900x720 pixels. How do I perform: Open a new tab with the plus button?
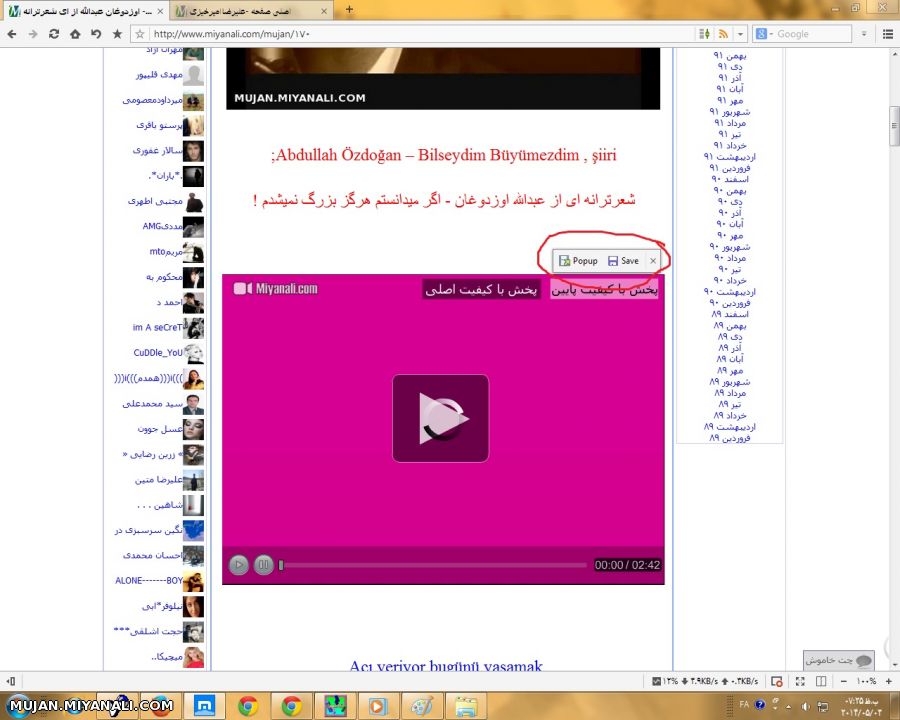349,10
